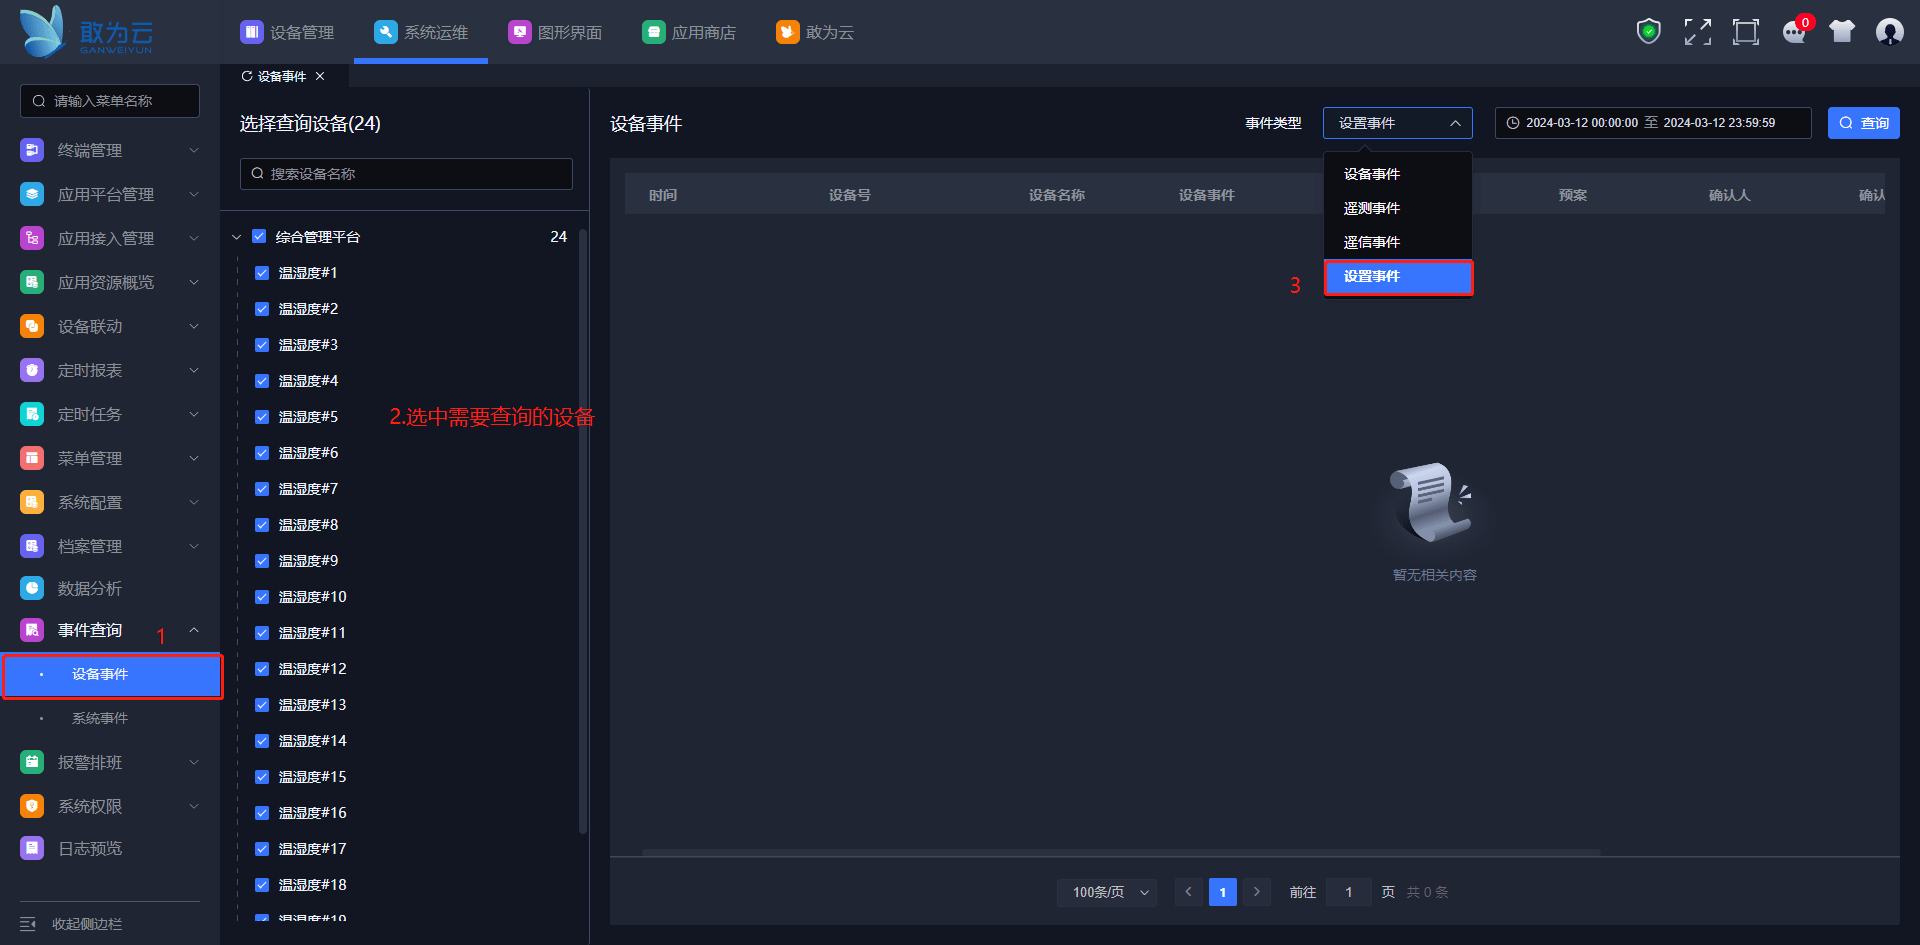Click the screen frame icon
The image size is (1920, 945).
click(x=1745, y=32)
